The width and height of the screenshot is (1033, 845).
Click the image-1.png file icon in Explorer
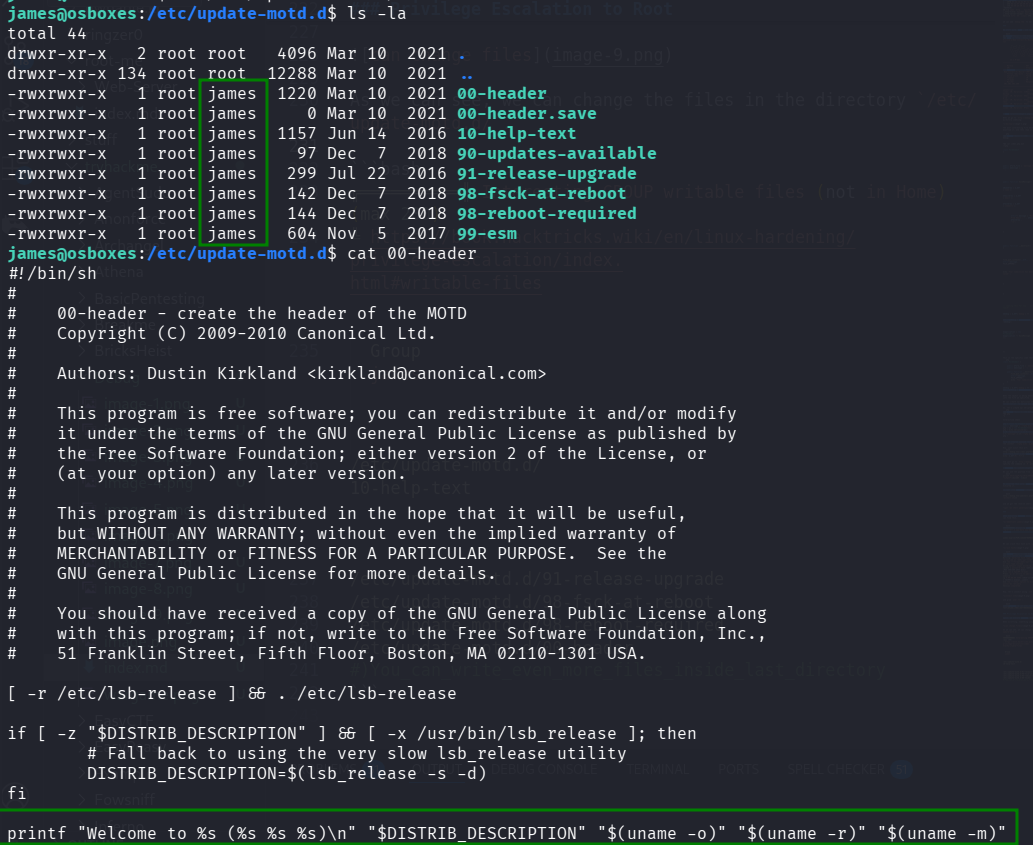(89, 402)
